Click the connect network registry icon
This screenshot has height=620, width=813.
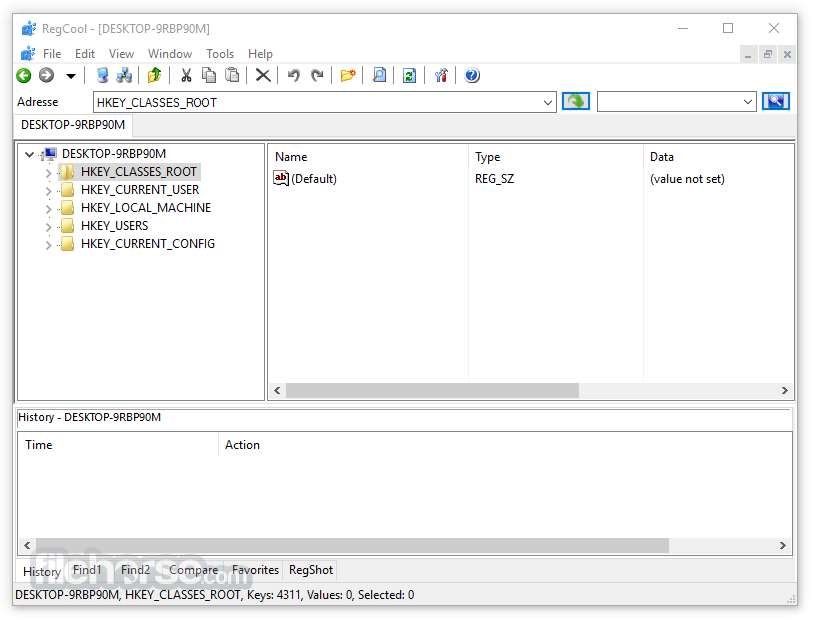(x=124, y=76)
